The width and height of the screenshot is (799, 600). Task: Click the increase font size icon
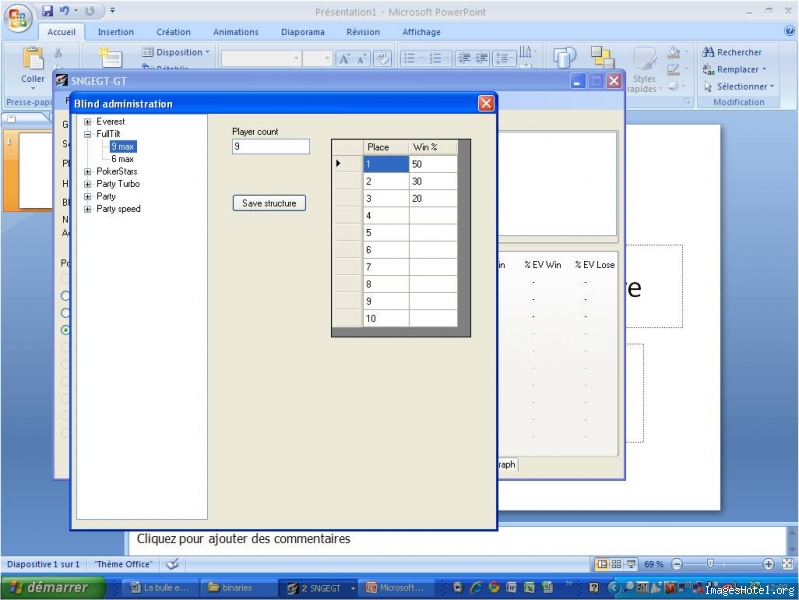[344, 59]
